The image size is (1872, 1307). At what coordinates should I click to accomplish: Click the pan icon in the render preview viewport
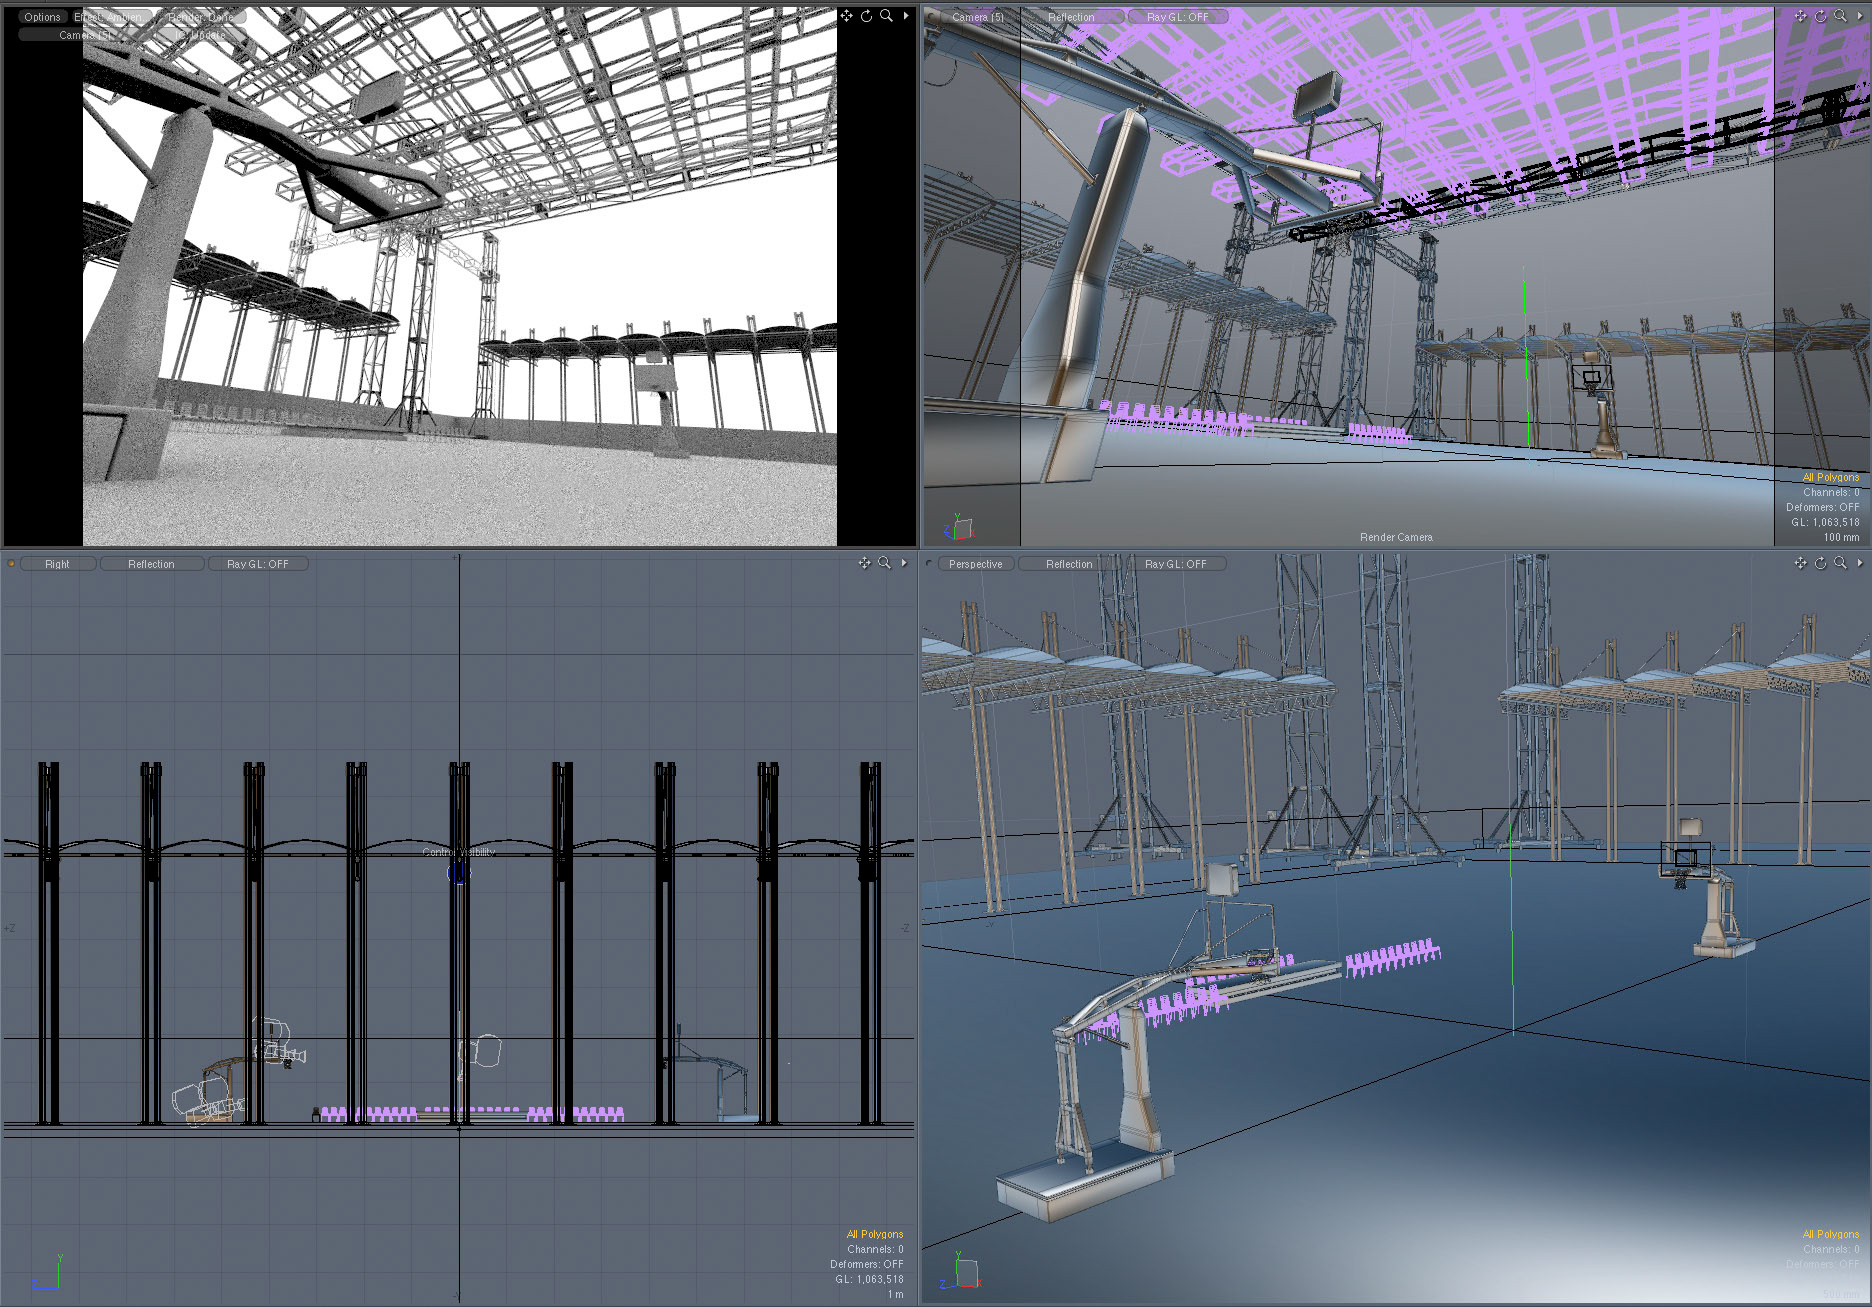pyautogui.click(x=846, y=16)
